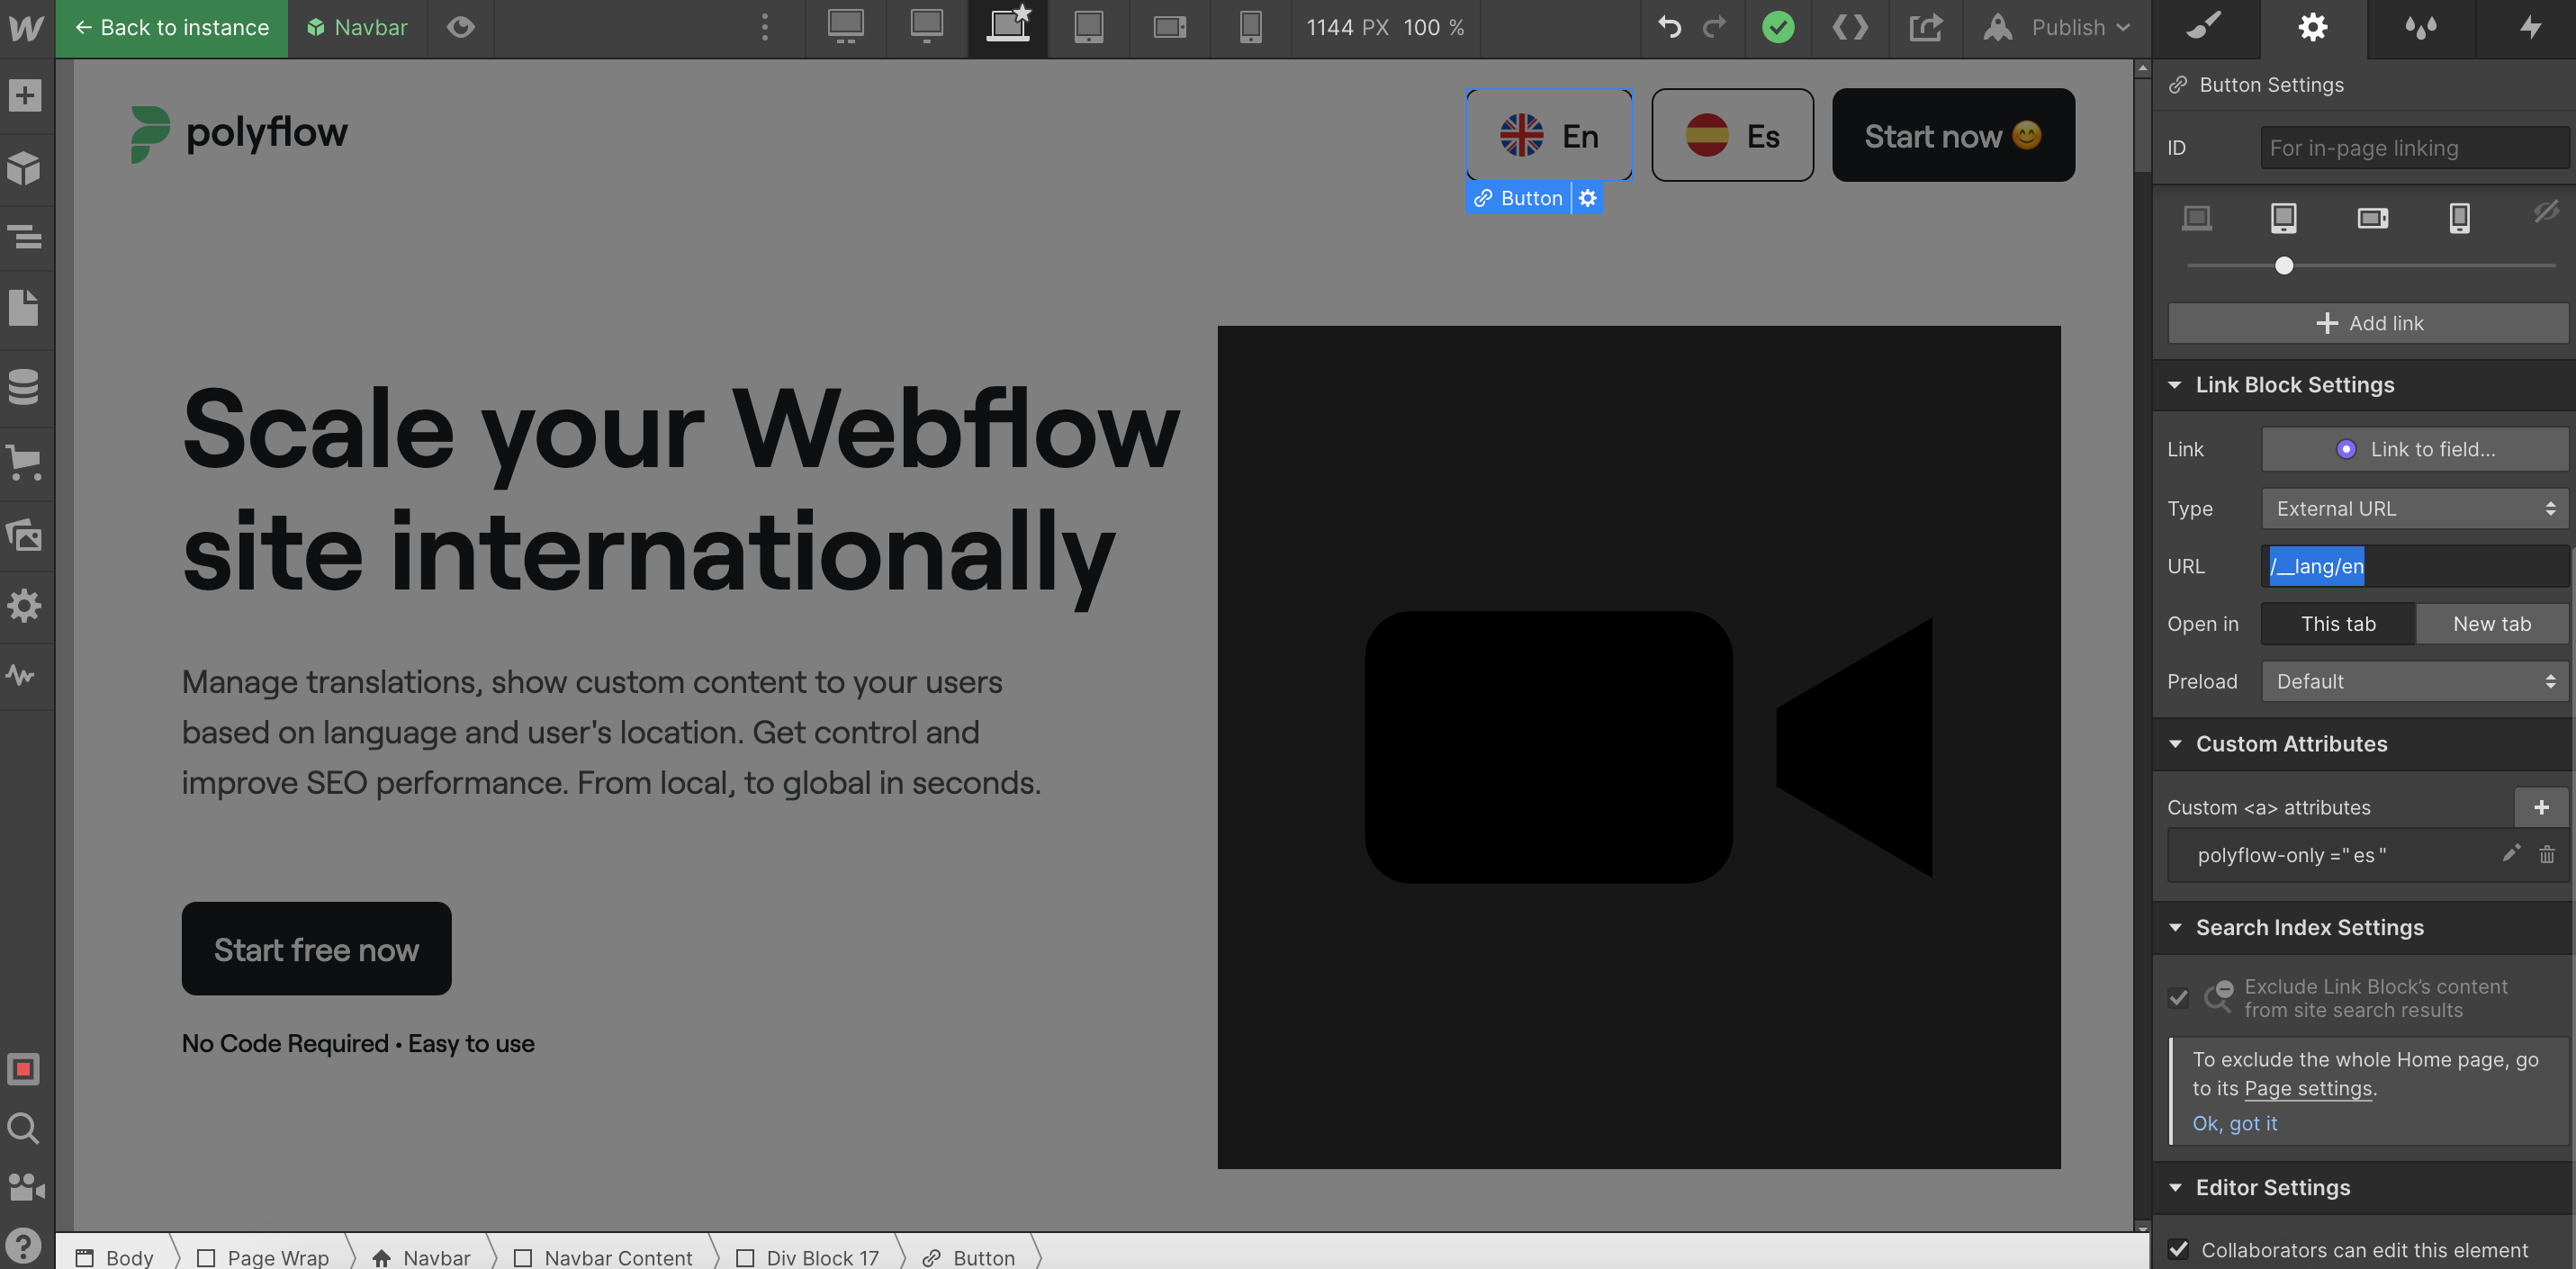The image size is (2576, 1269).
Task: Redo the last action
Action: [x=1714, y=27]
